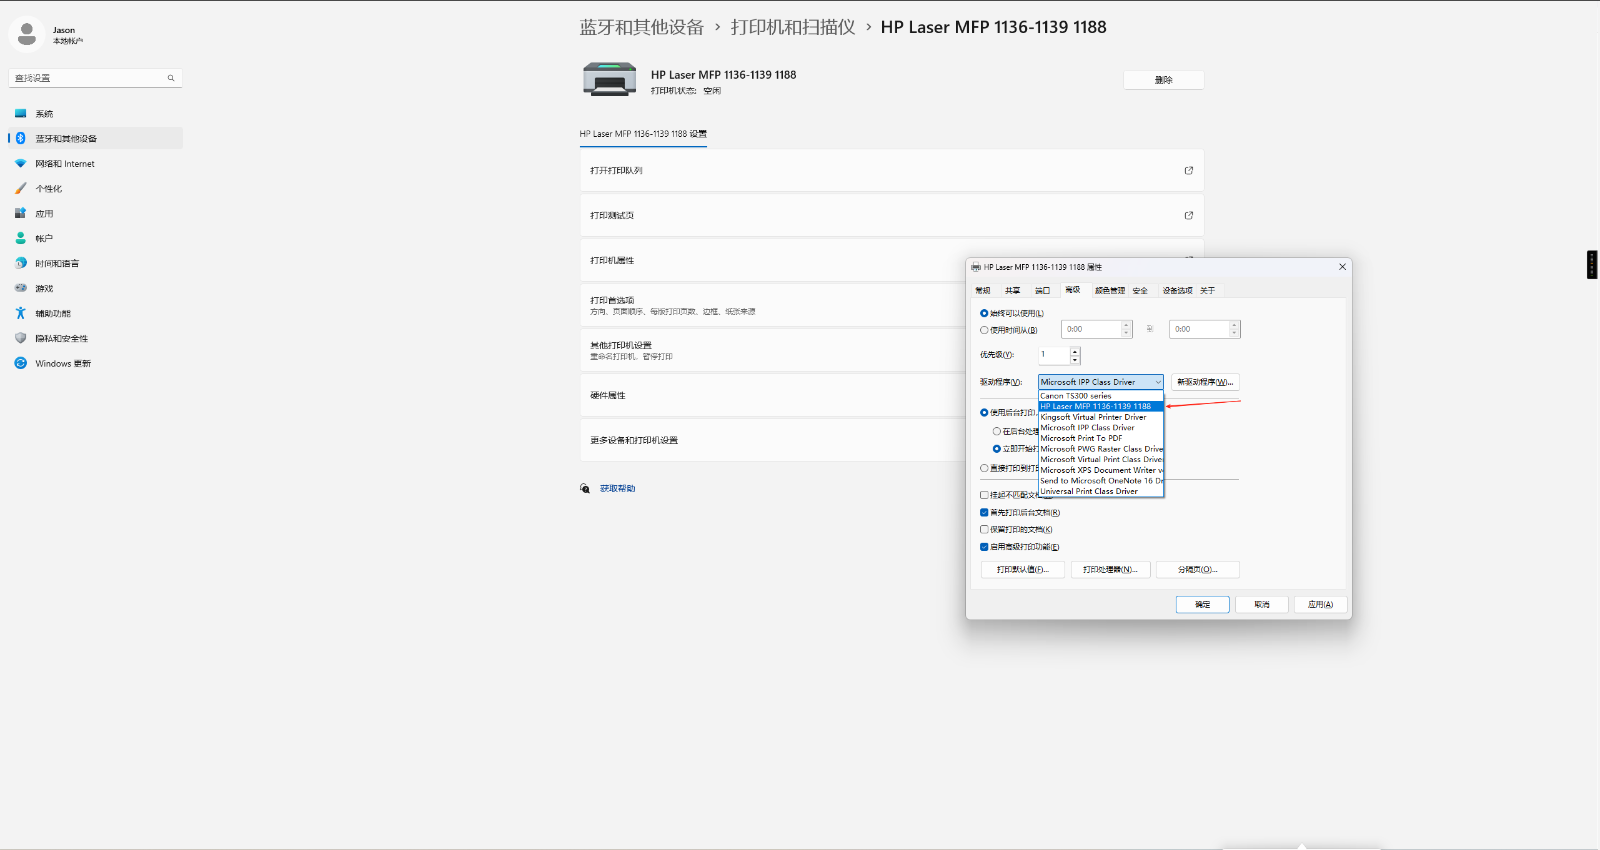Choose HP Laser MFP 1136-1139 1188 driver option
This screenshot has width=1600, height=850.
[x=1096, y=407]
